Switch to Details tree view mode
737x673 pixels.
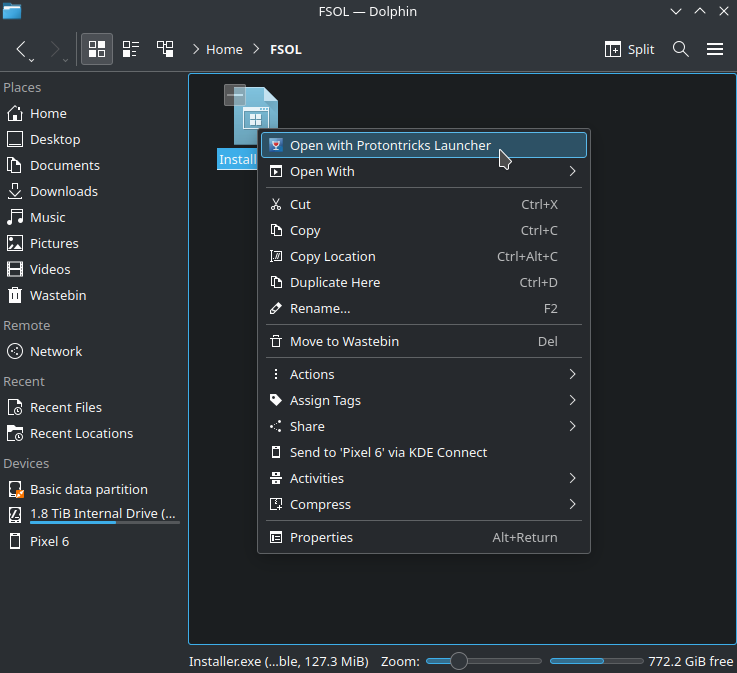point(165,49)
